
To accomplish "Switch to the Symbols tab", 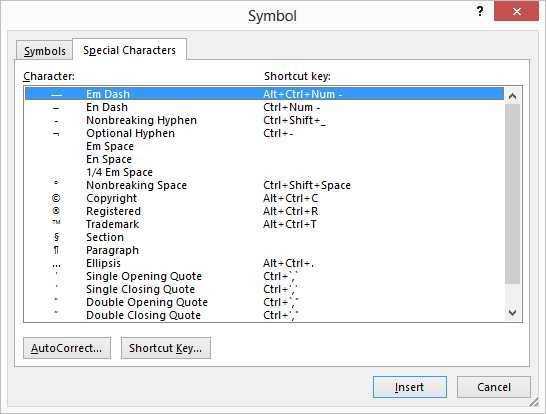I will click(45, 51).
